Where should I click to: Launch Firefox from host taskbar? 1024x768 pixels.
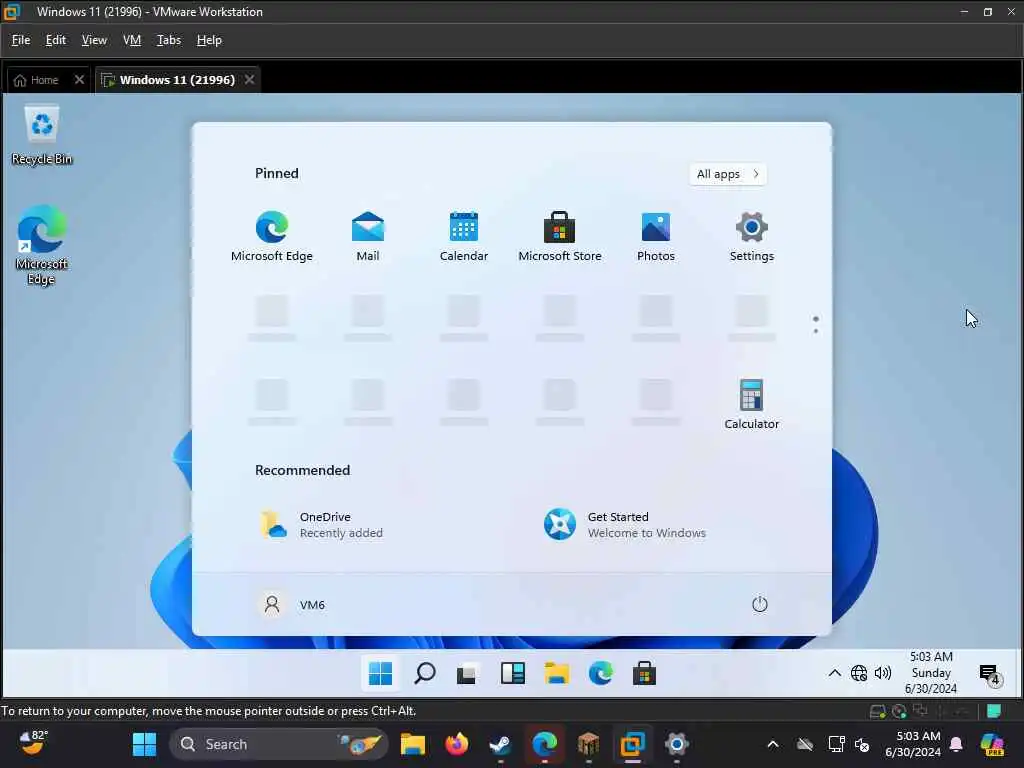(456, 744)
